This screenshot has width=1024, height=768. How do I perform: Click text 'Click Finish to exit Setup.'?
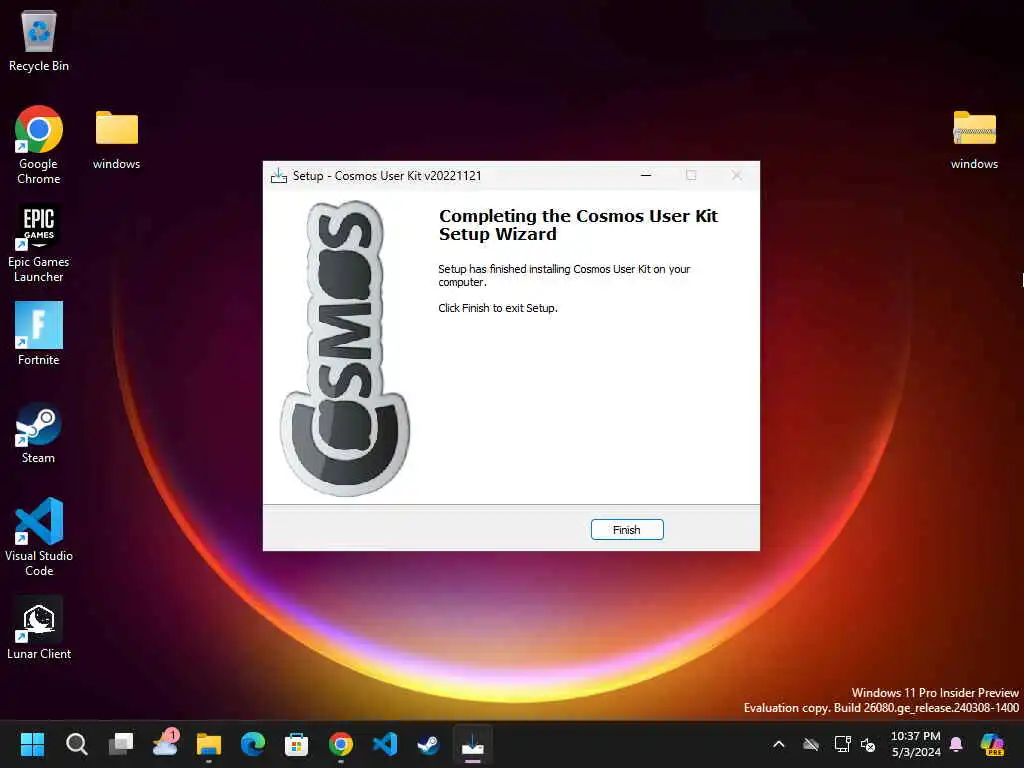pyautogui.click(x=498, y=308)
